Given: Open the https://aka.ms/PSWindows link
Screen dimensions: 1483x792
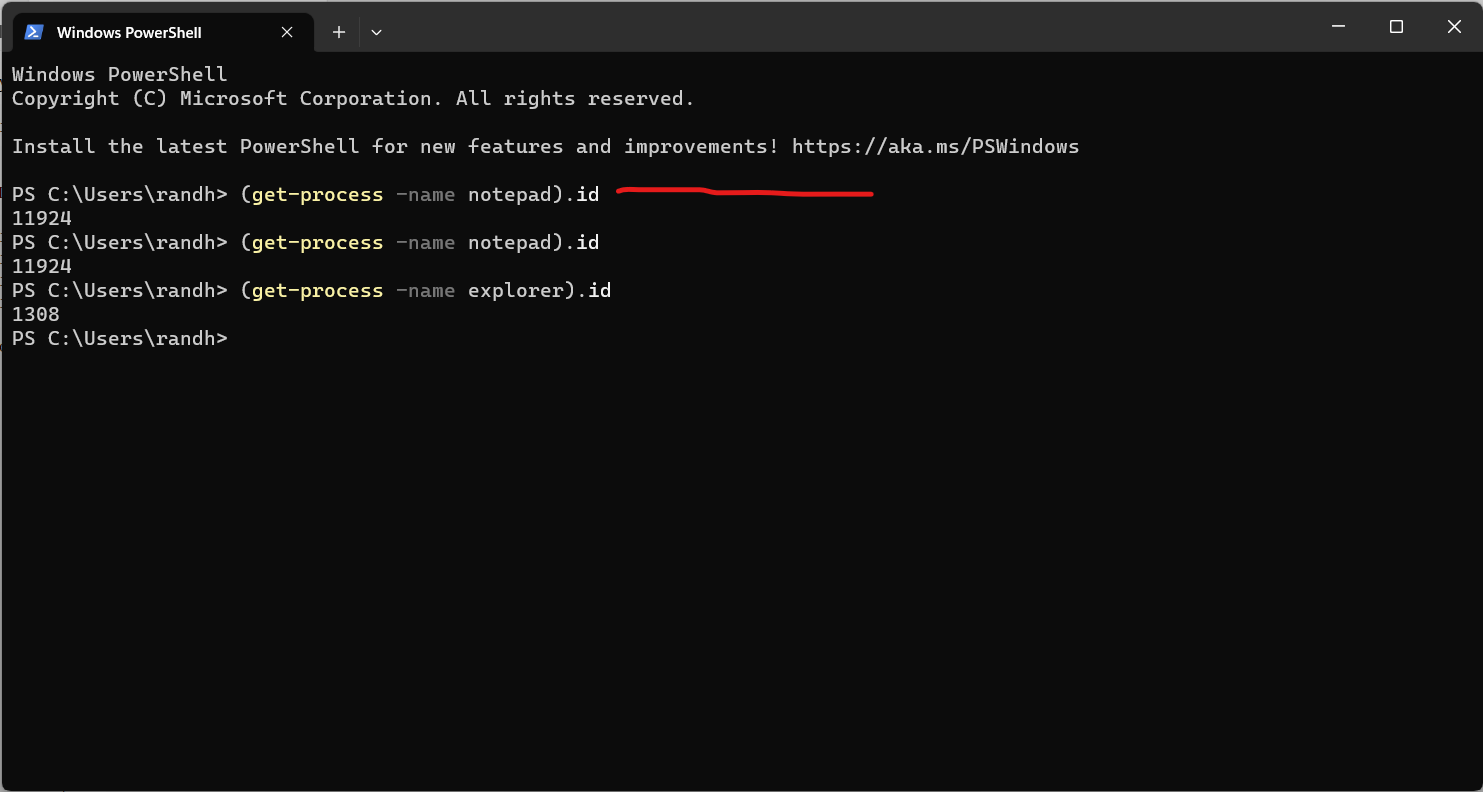Looking at the screenshot, I should 935,147.
